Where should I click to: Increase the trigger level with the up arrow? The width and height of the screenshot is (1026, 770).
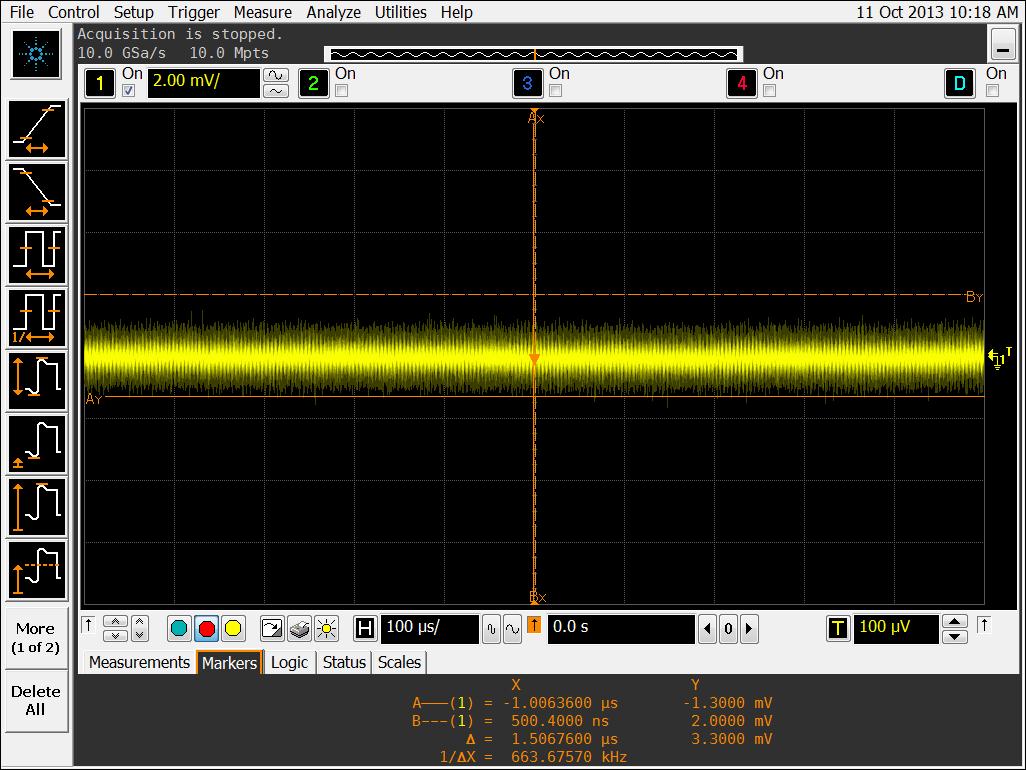(955, 621)
